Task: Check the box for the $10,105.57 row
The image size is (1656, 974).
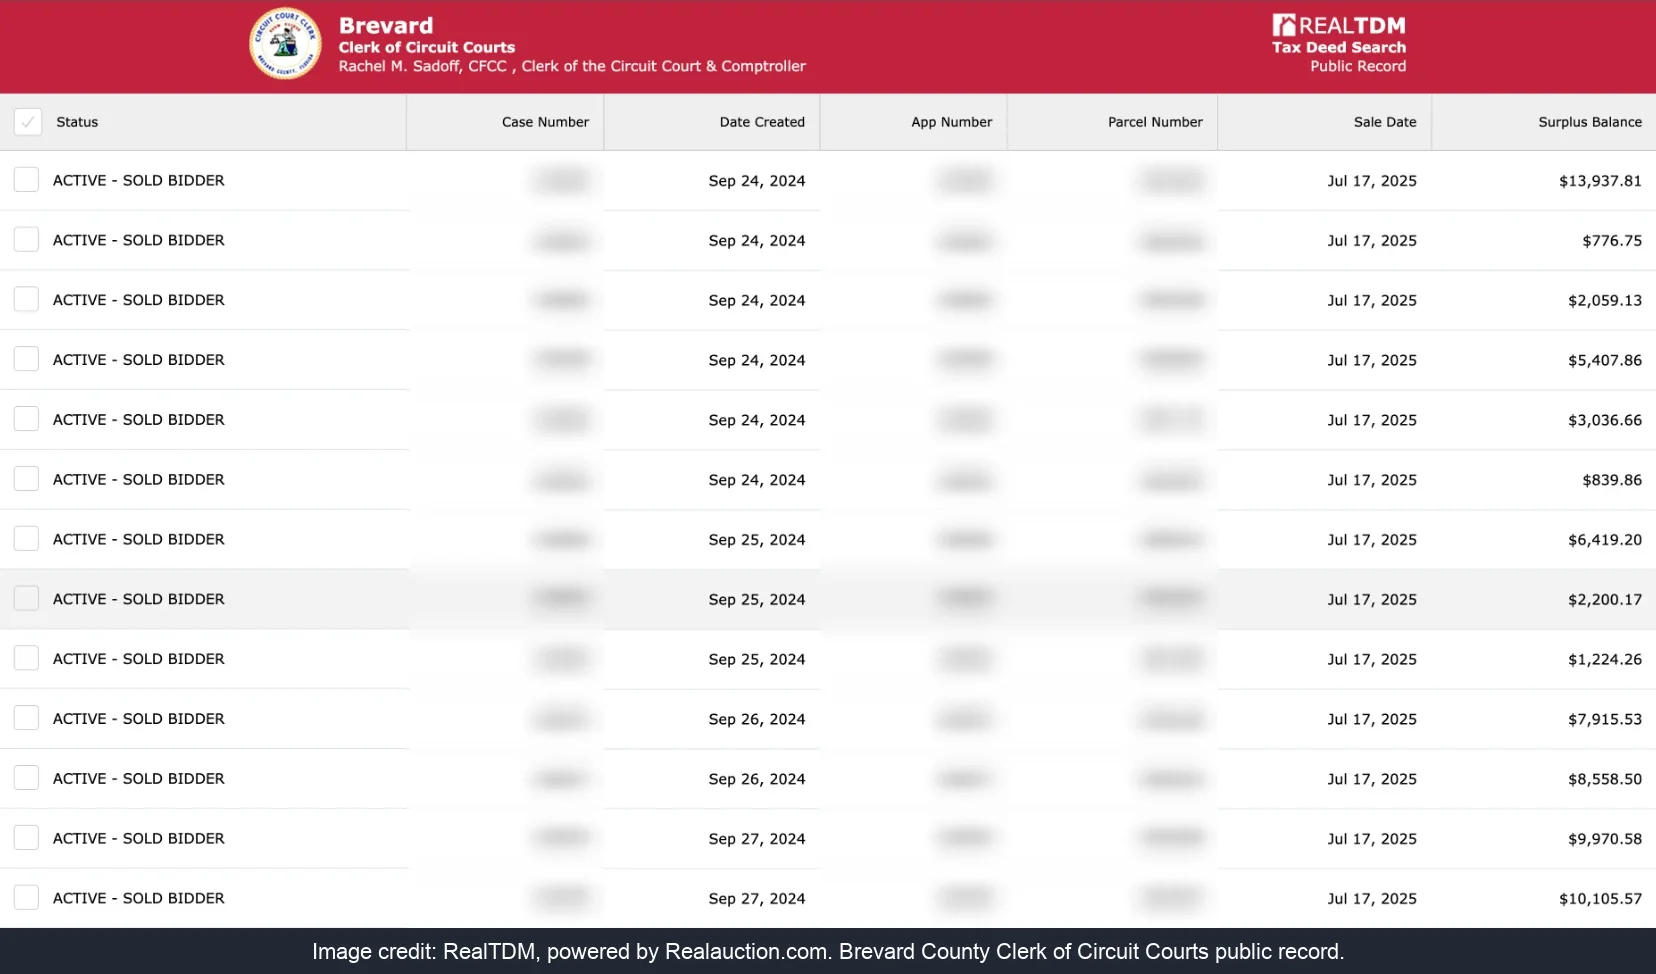Action: coord(26,898)
